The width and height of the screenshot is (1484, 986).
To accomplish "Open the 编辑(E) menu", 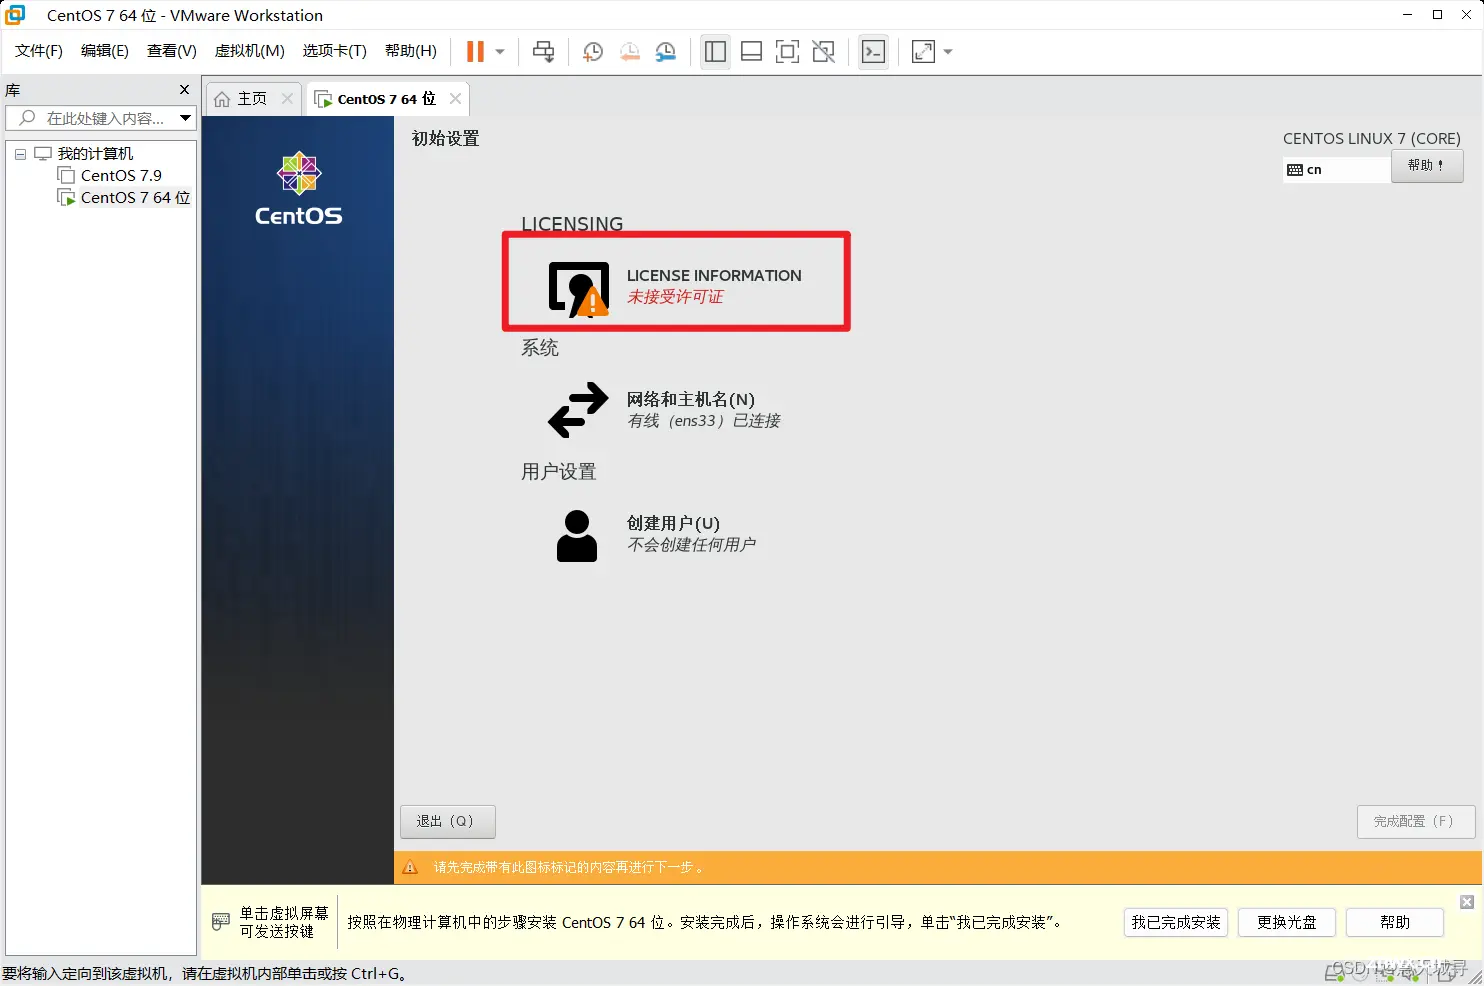I will (x=105, y=51).
